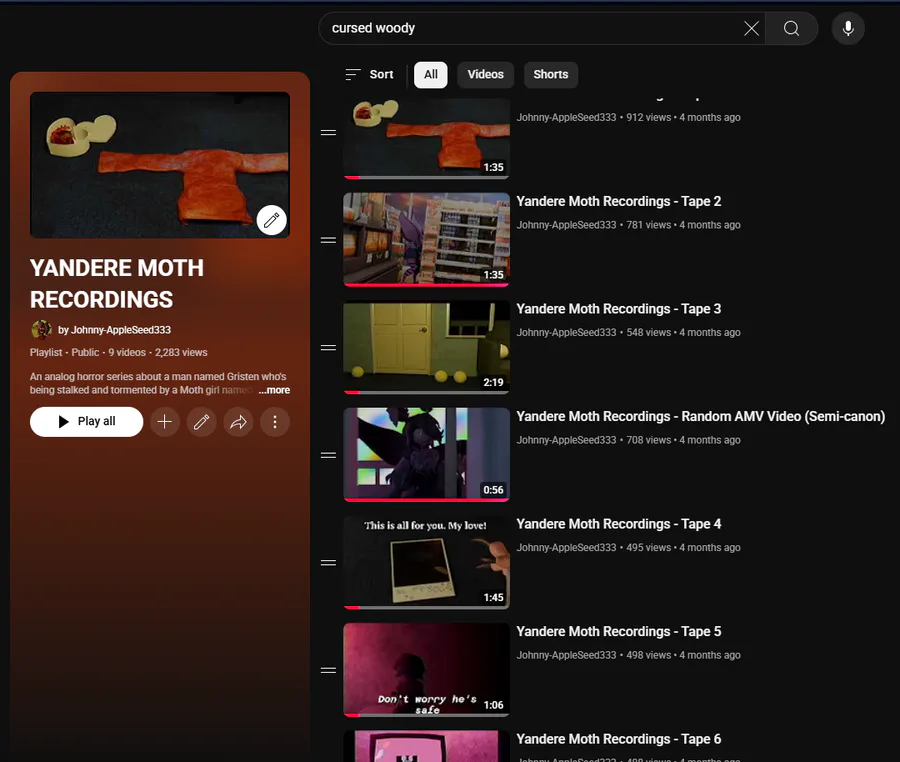Open channel avatar of Johnny-AppleSeed333 in playlist panel
This screenshot has width=900, height=762.
(41, 330)
